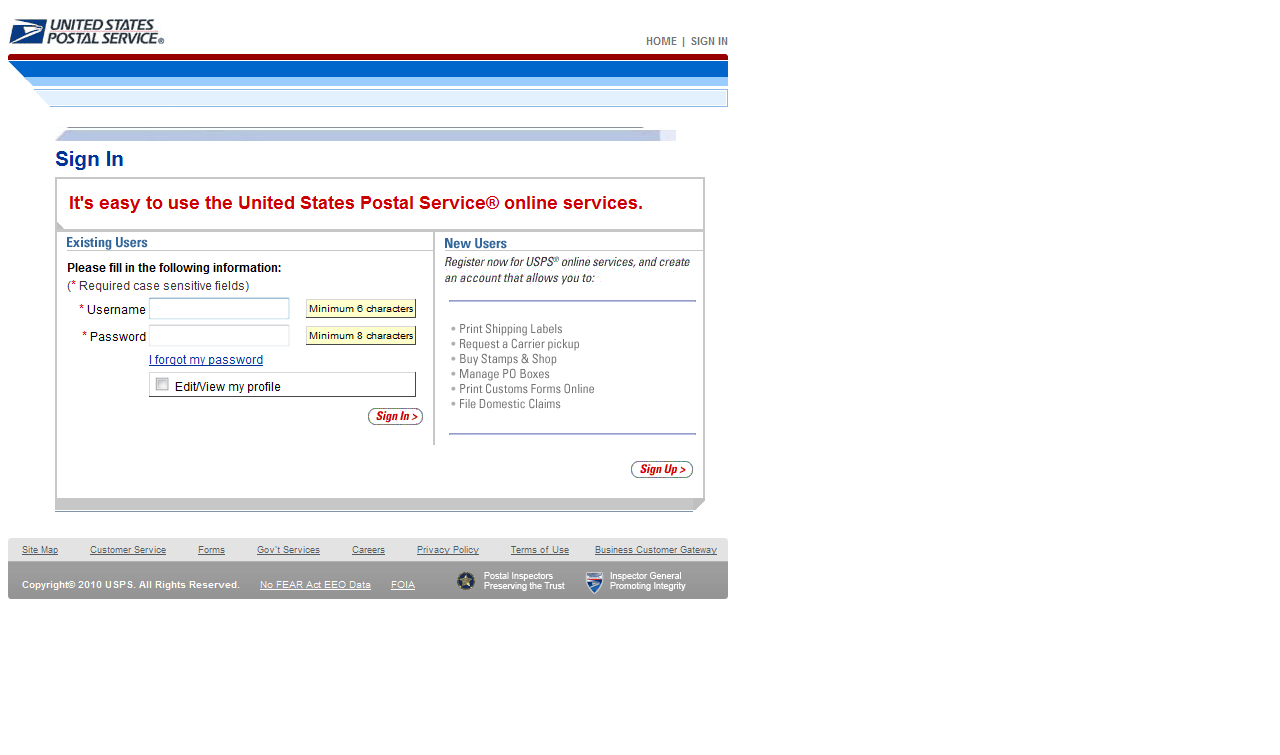Open the Gov't Services link

coord(288,549)
